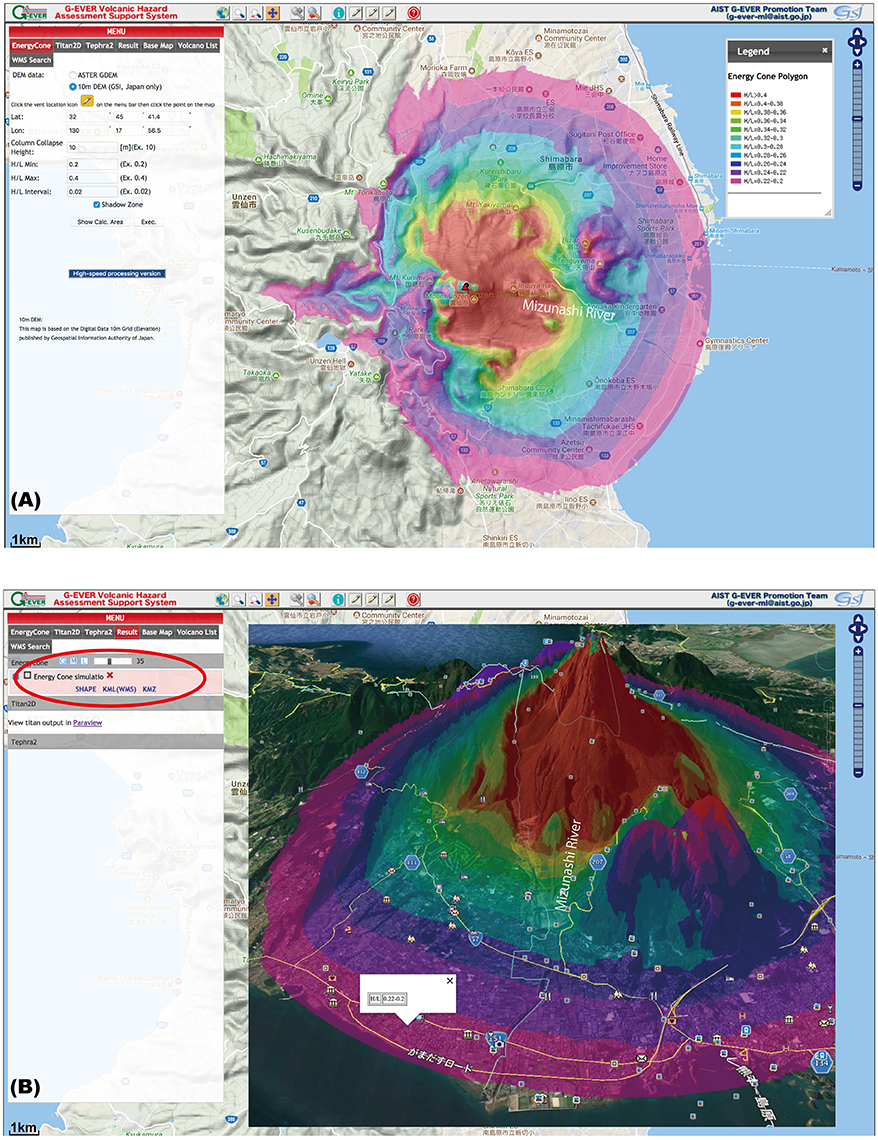
Task: Click Lon degrees field showing 130
Action: (x=88, y=130)
